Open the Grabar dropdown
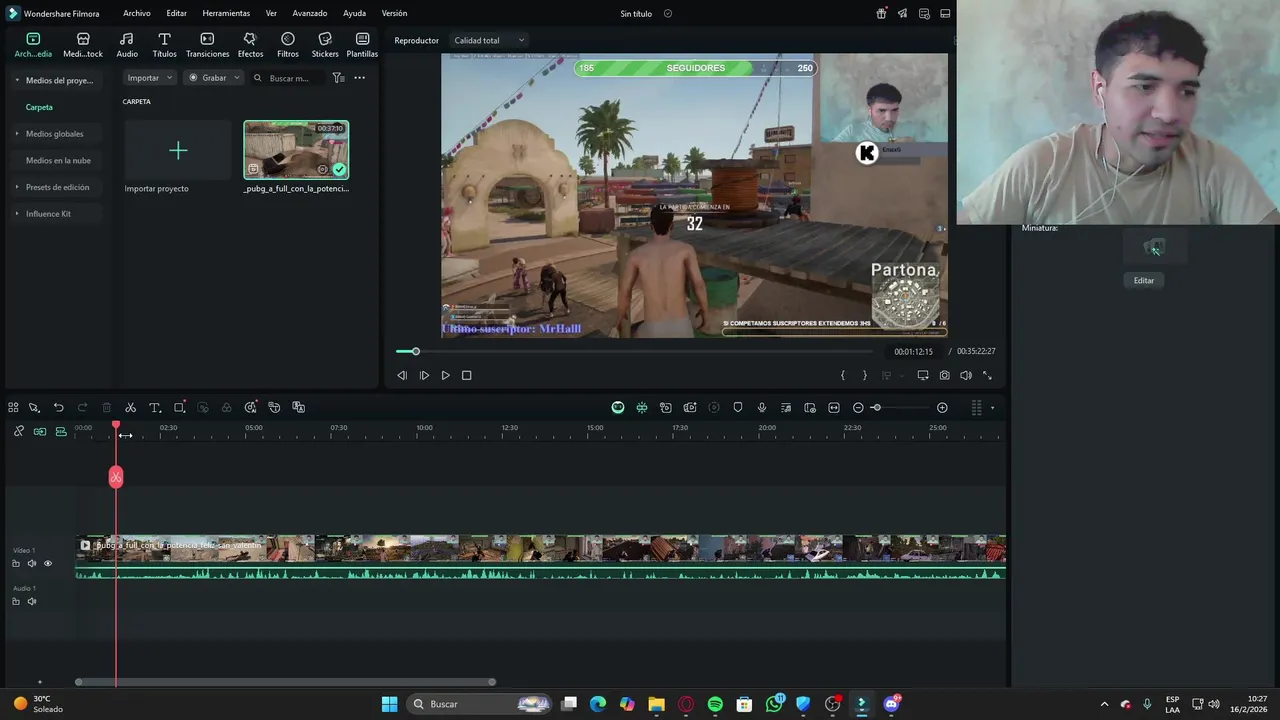The width and height of the screenshot is (1280, 720). pyautogui.click(x=214, y=77)
